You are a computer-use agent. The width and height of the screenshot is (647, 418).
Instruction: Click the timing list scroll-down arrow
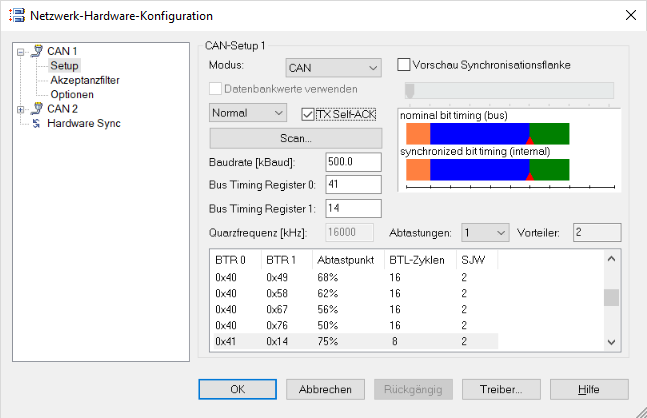pyautogui.click(x=611, y=342)
